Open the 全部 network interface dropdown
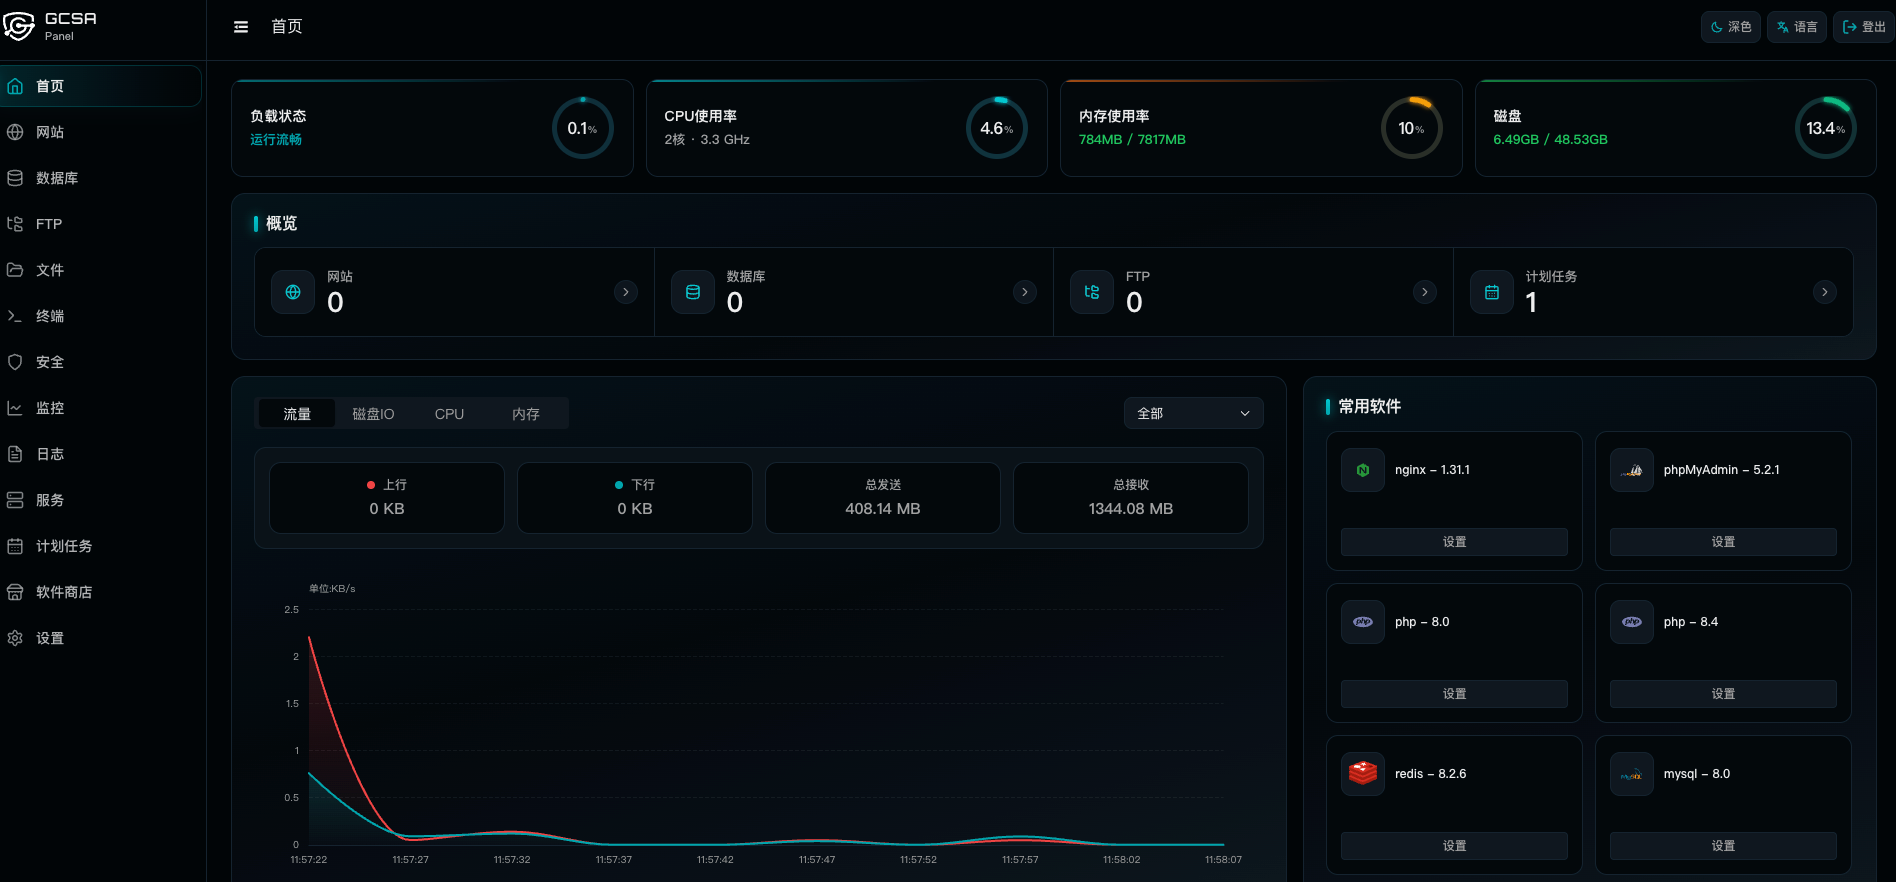 1194,413
